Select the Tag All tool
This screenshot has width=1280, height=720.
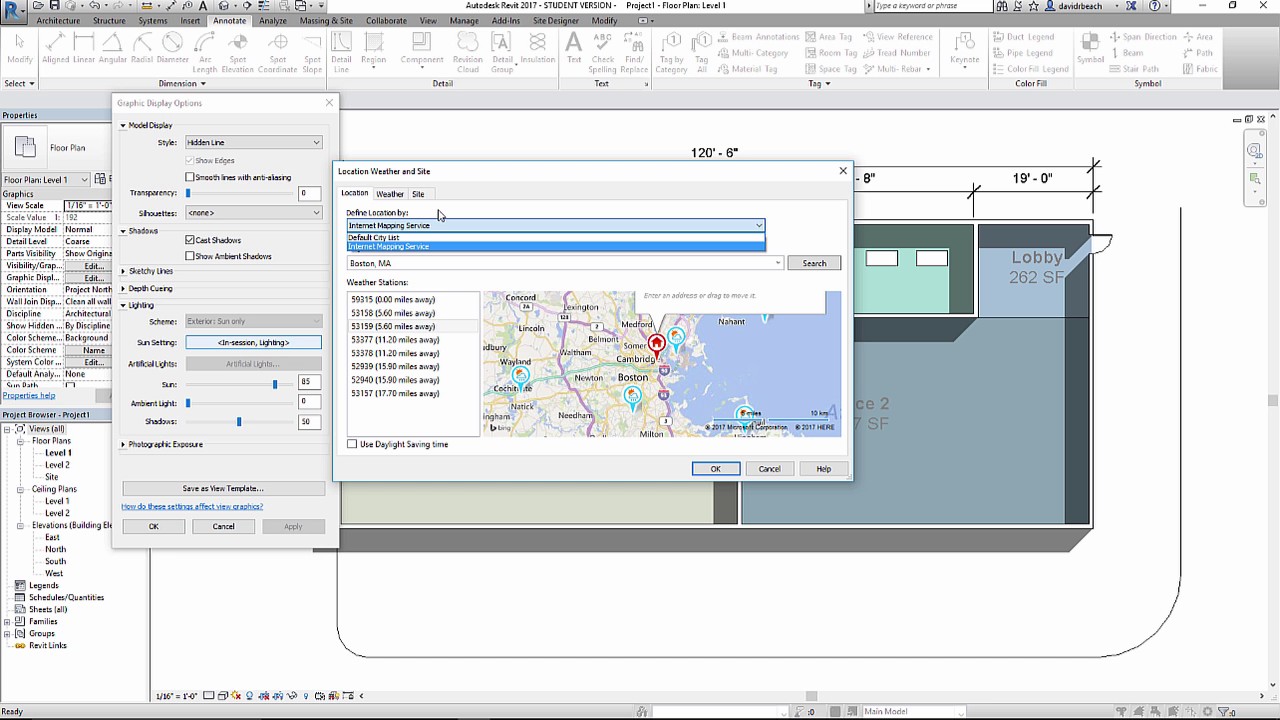[x=702, y=54]
